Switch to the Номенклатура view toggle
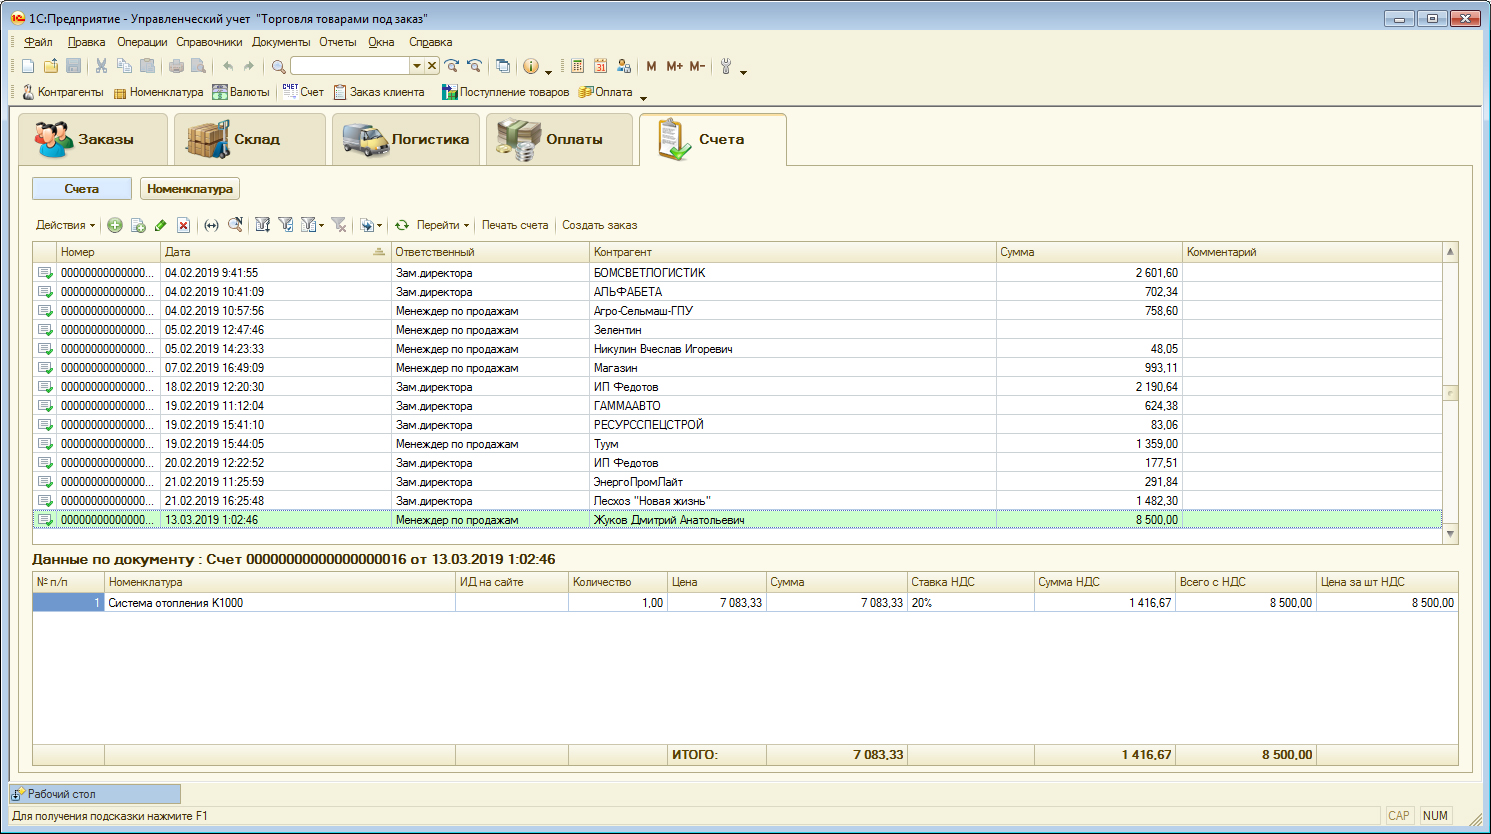The width and height of the screenshot is (1491, 834). 190,189
